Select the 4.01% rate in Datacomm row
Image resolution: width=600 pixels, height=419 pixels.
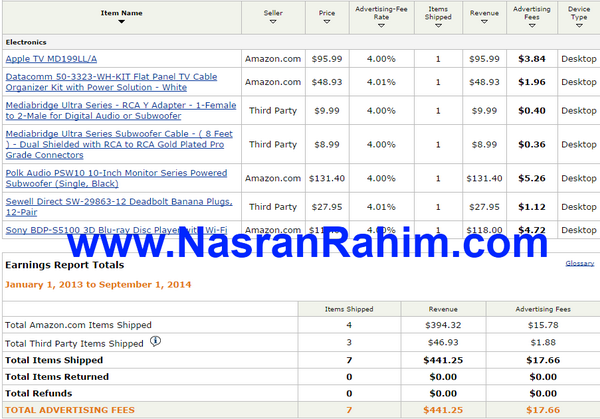[381, 82]
